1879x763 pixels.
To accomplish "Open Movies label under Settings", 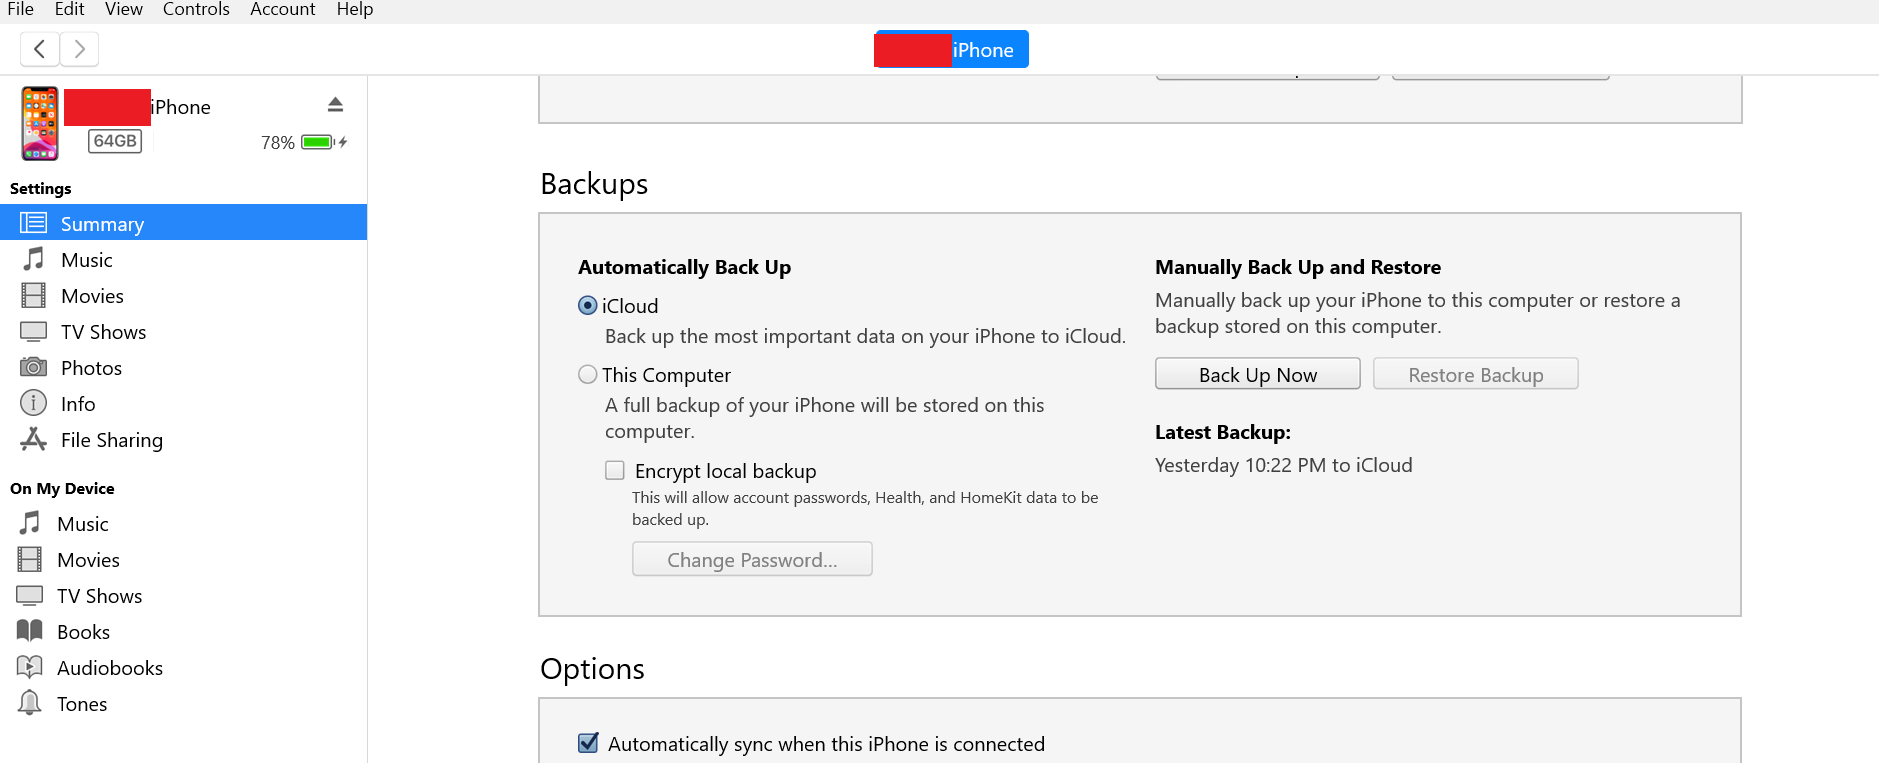I will pyautogui.click(x=92, y=296).
